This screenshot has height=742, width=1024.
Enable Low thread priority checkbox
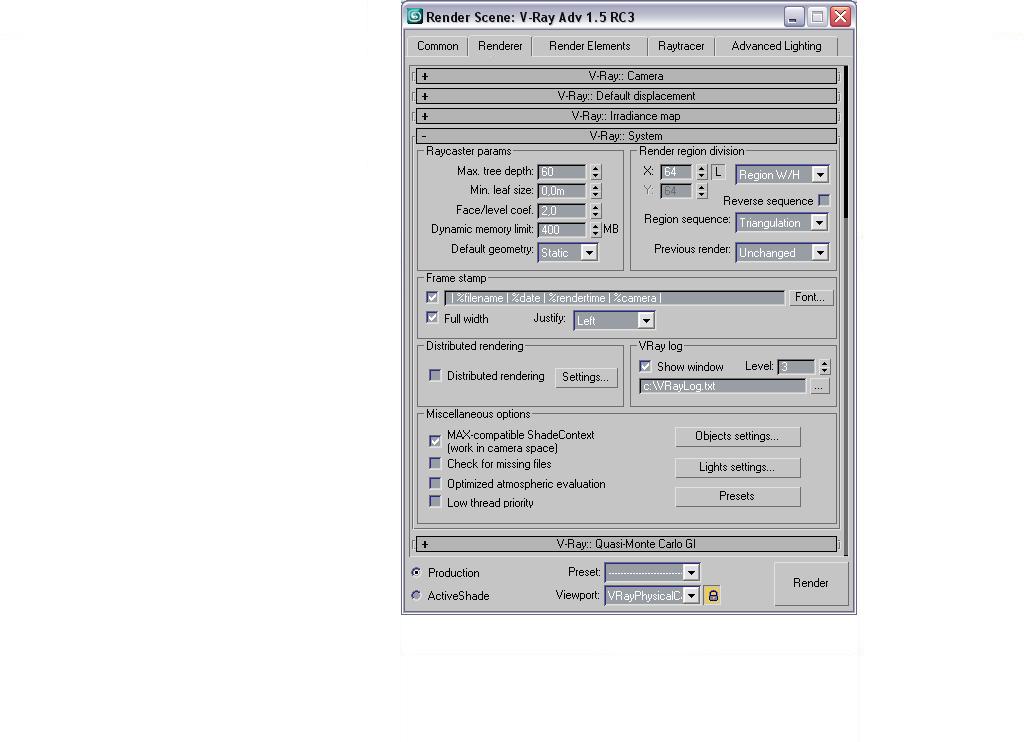pos(434,502)
